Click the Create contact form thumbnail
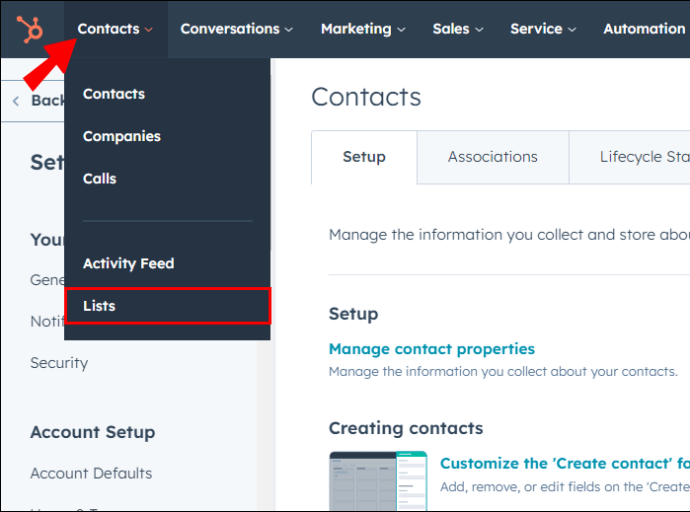The image size is (690, 512). (378, 481)
